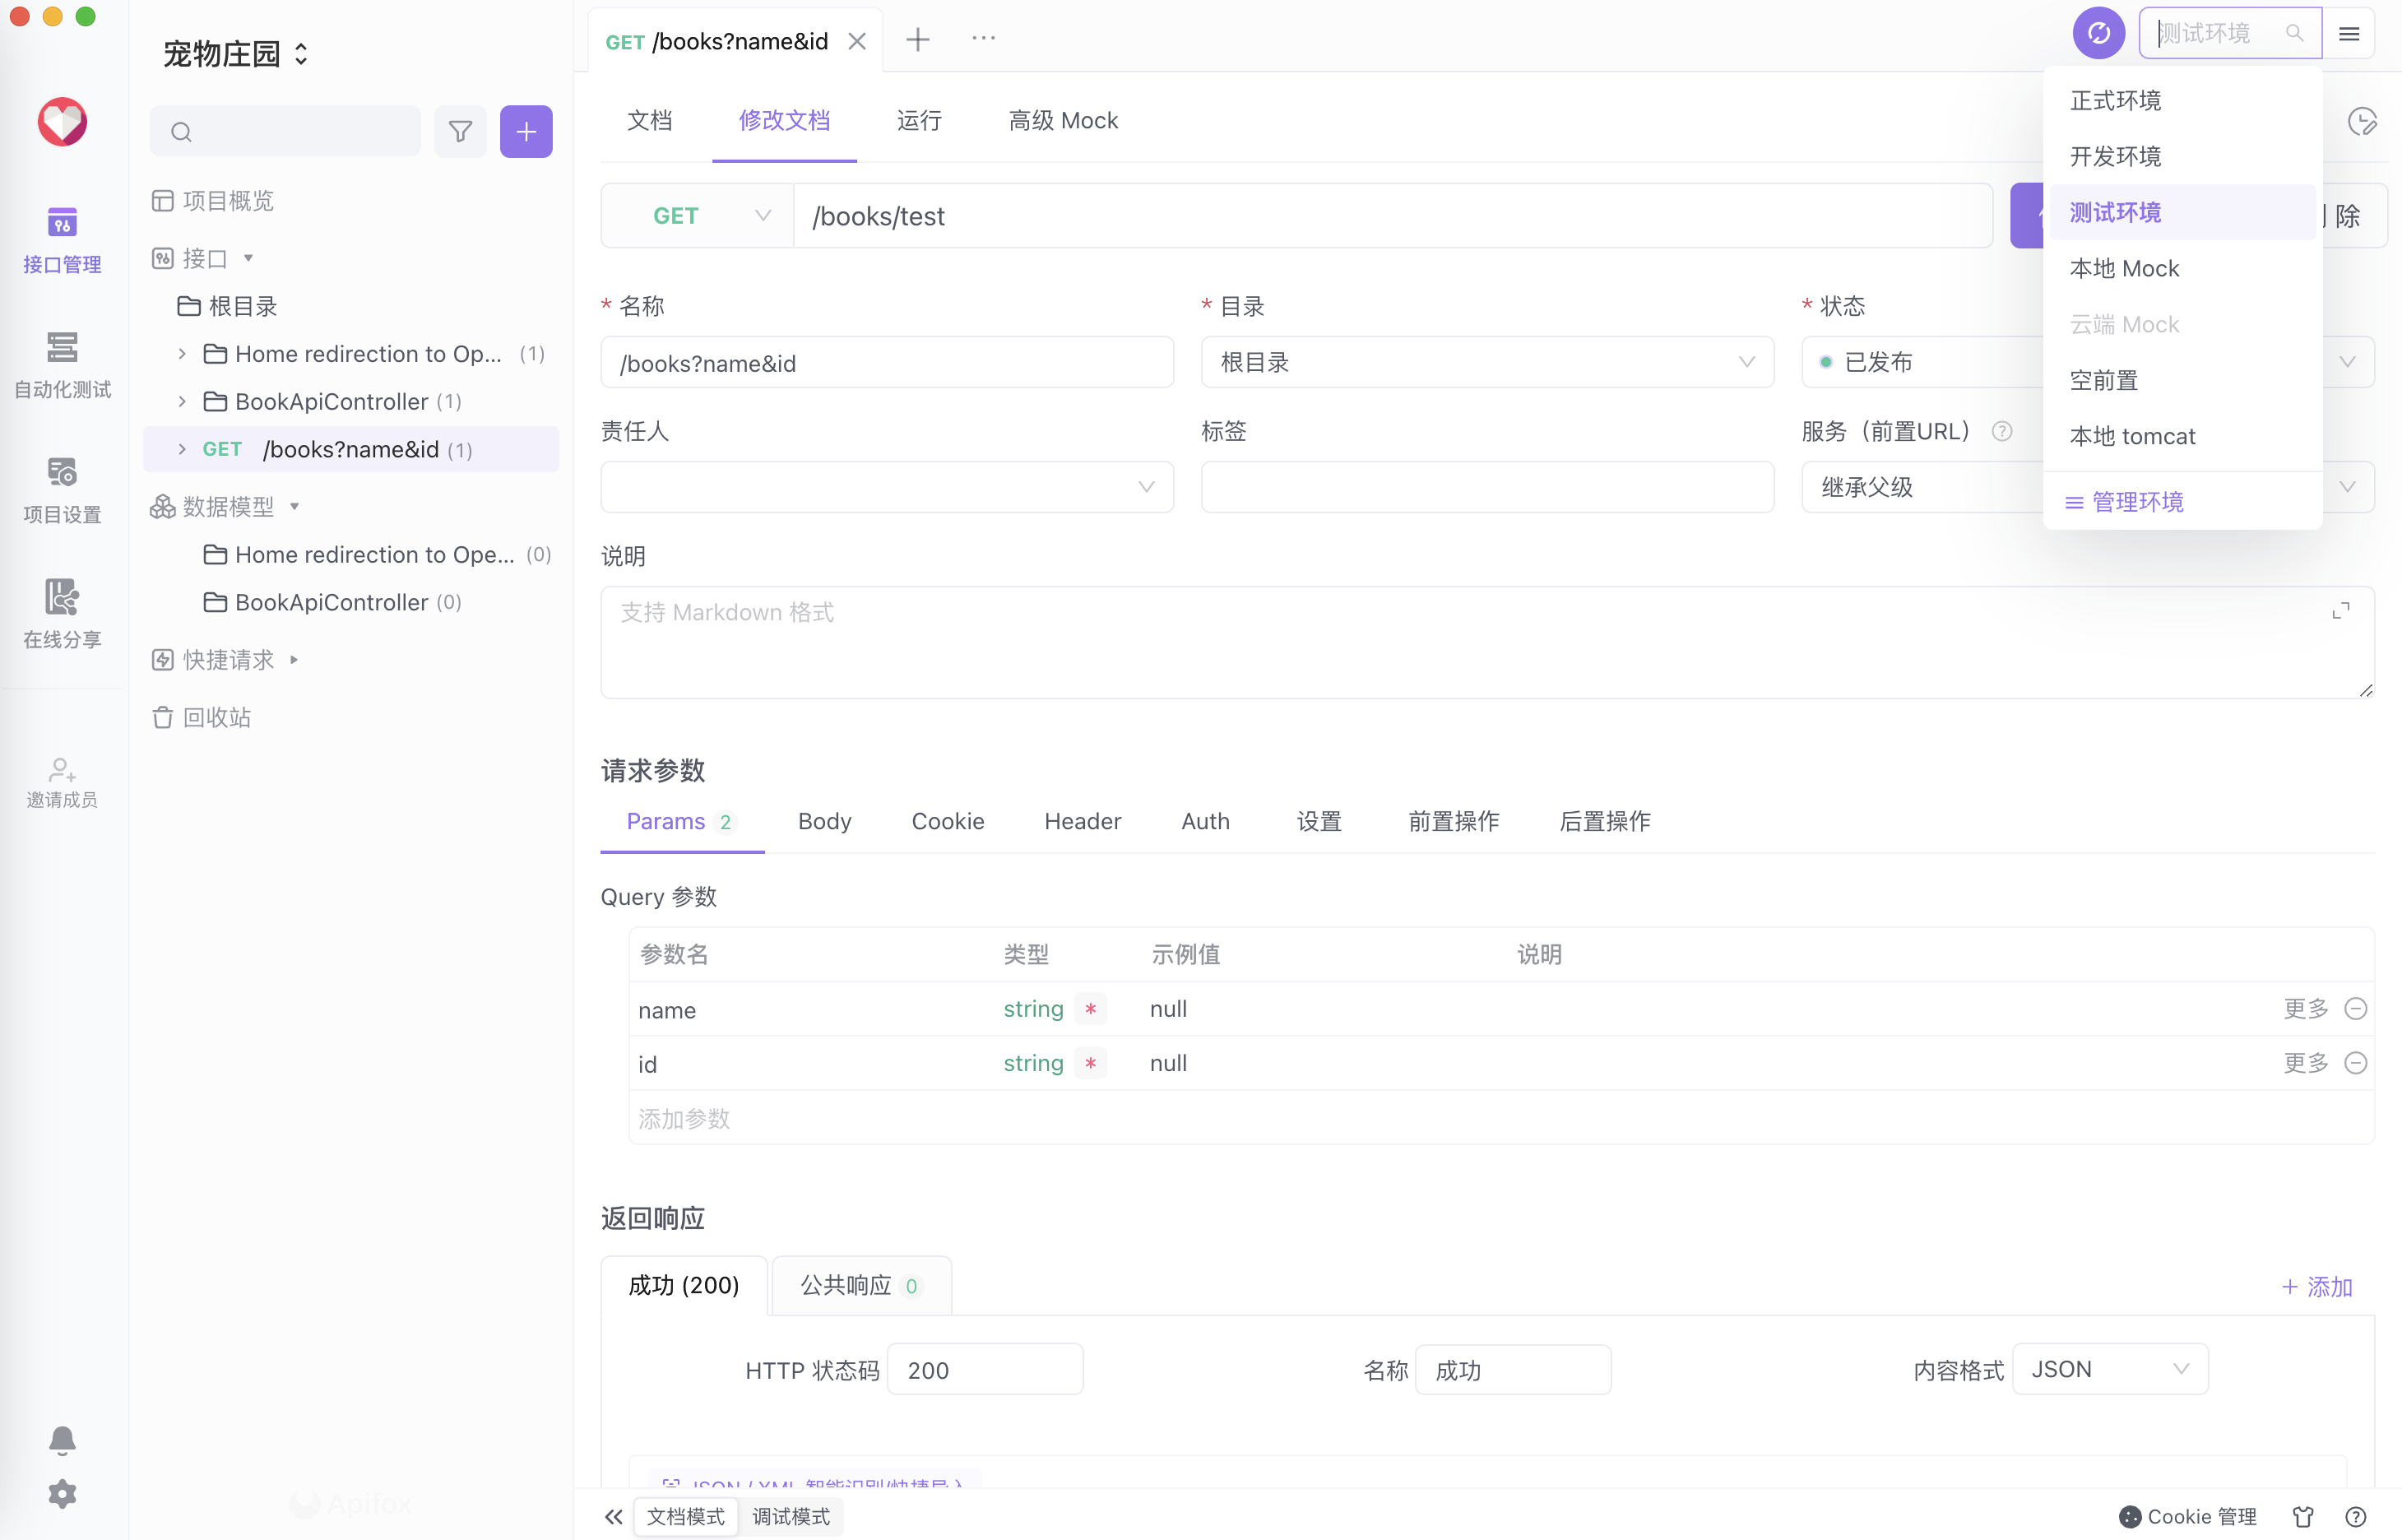
Task: Switch to the Body tab in 请求参数
Action: click(x=824, y=821)
